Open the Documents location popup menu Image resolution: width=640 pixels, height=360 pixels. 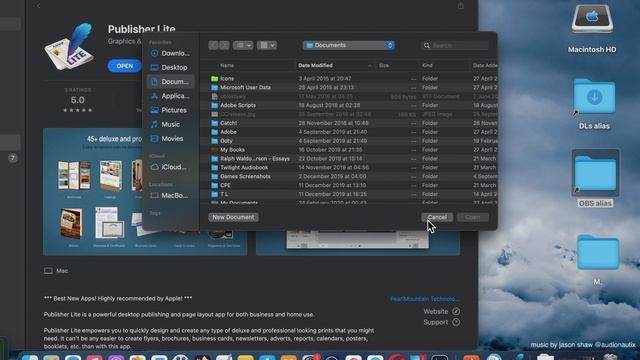click(349, 45)
